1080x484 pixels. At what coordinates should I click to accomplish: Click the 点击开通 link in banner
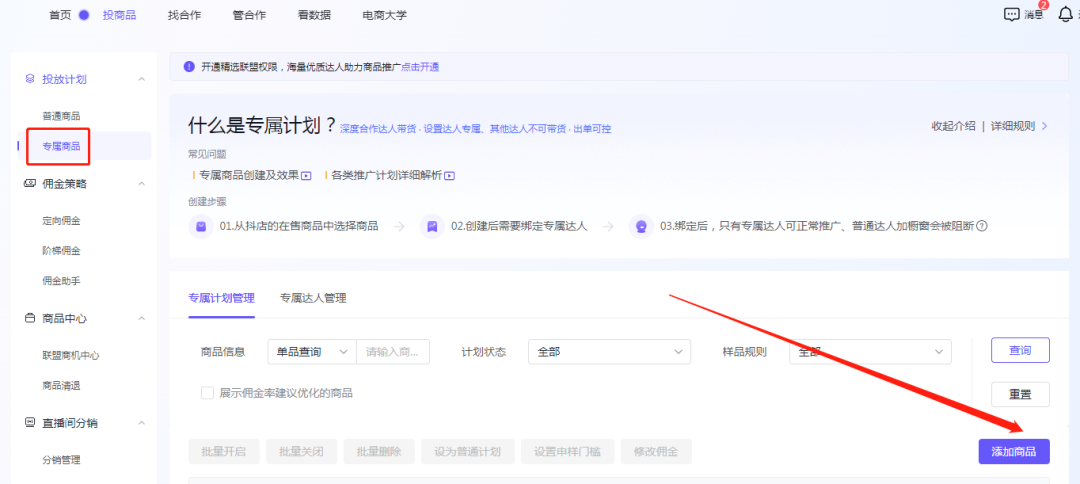(420, 67)
